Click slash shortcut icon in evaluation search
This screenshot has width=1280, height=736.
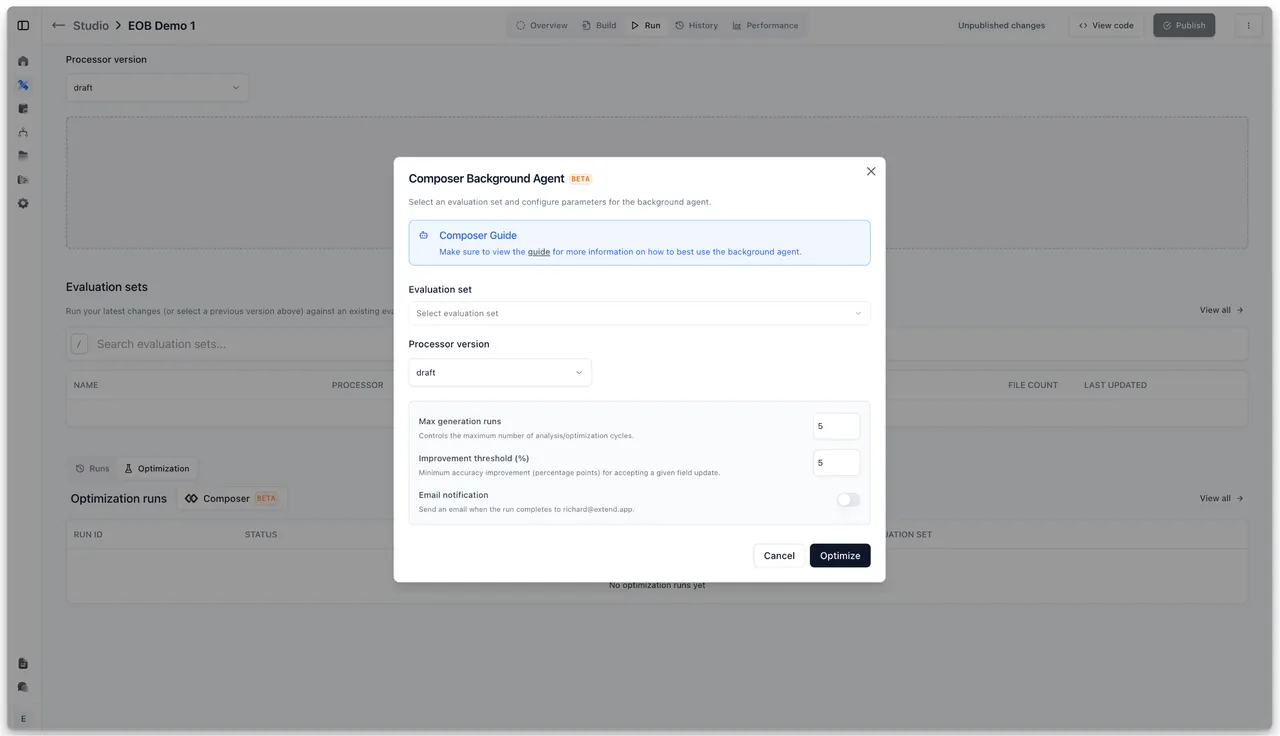point(79,344)
